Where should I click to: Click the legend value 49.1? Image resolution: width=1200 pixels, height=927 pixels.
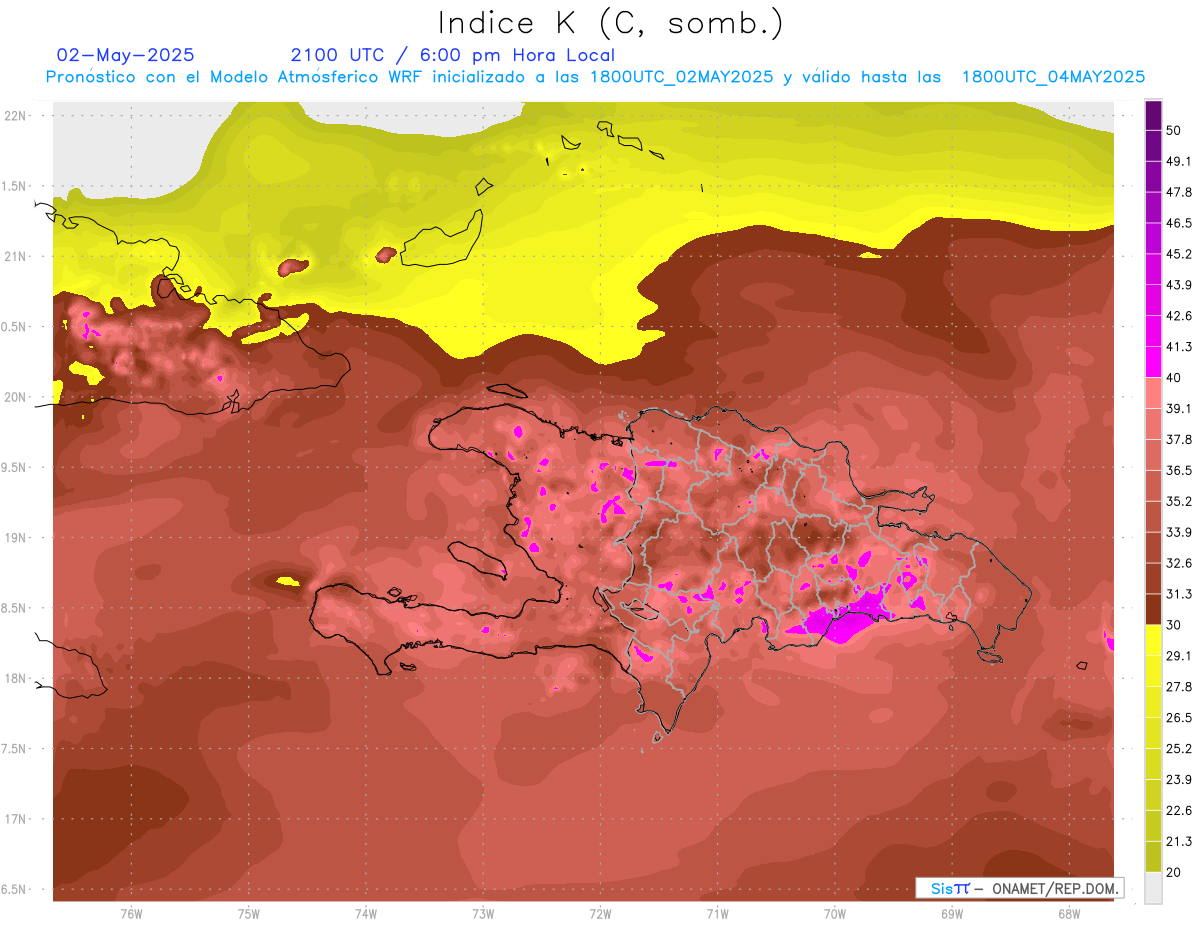[x=1179, y=160]
